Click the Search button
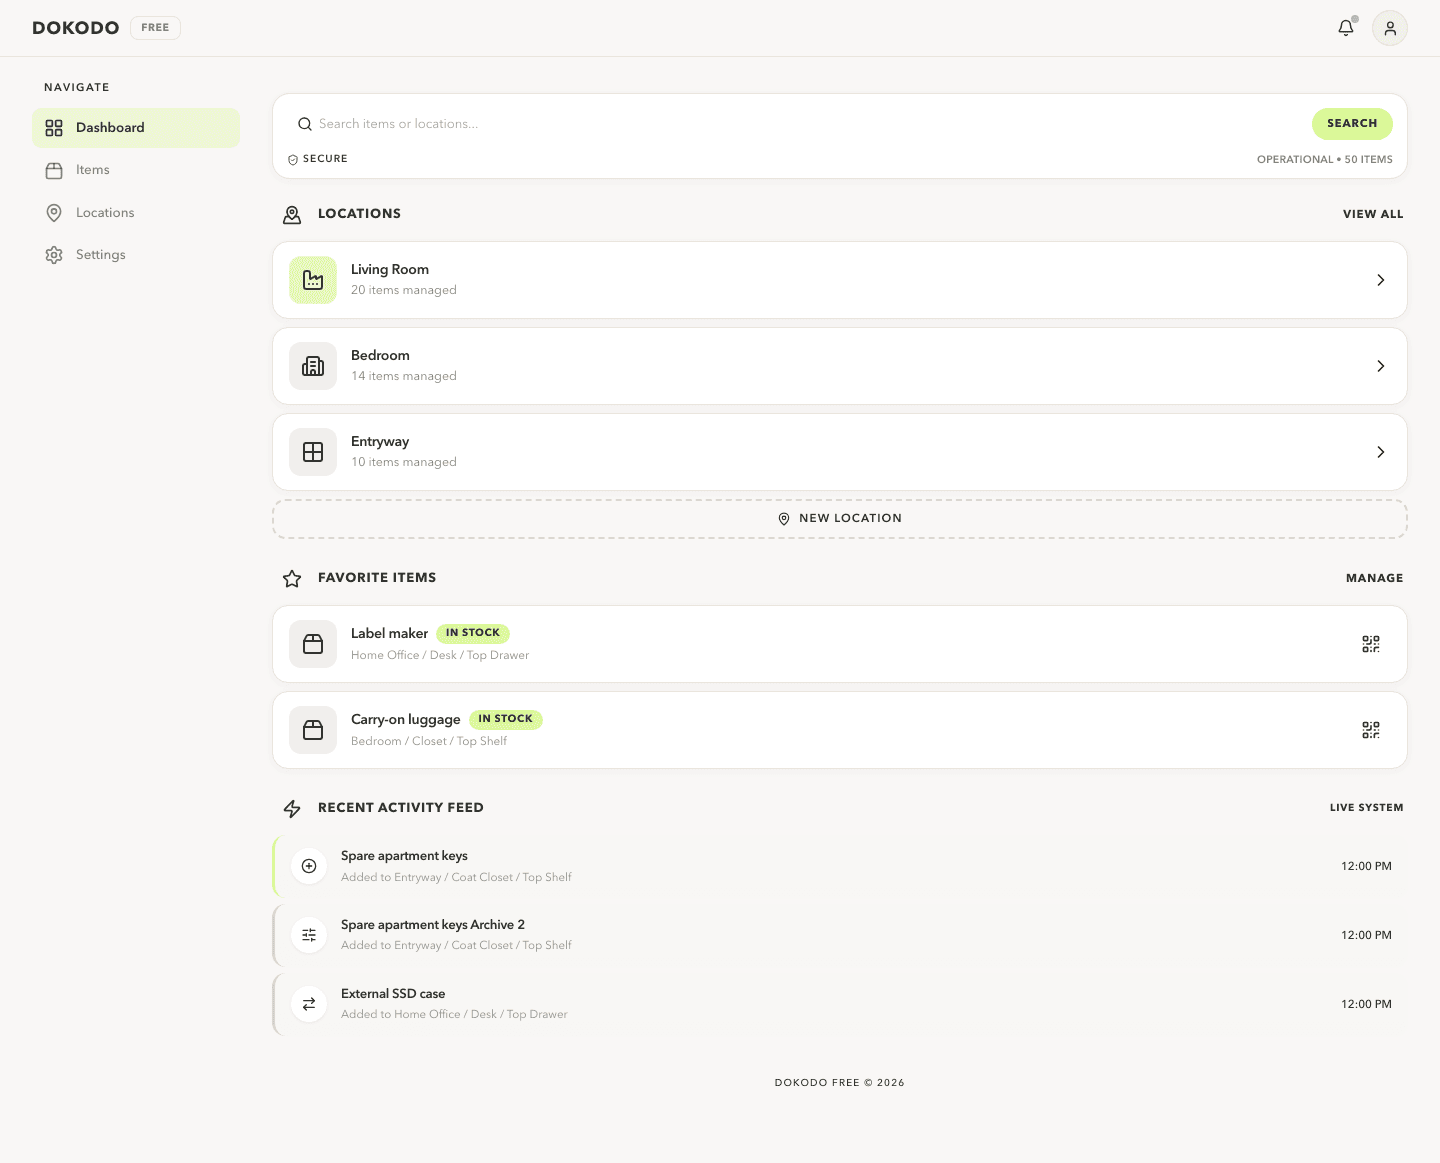The height and width of the screenshot is (1163, 1440). point(1352,124)
